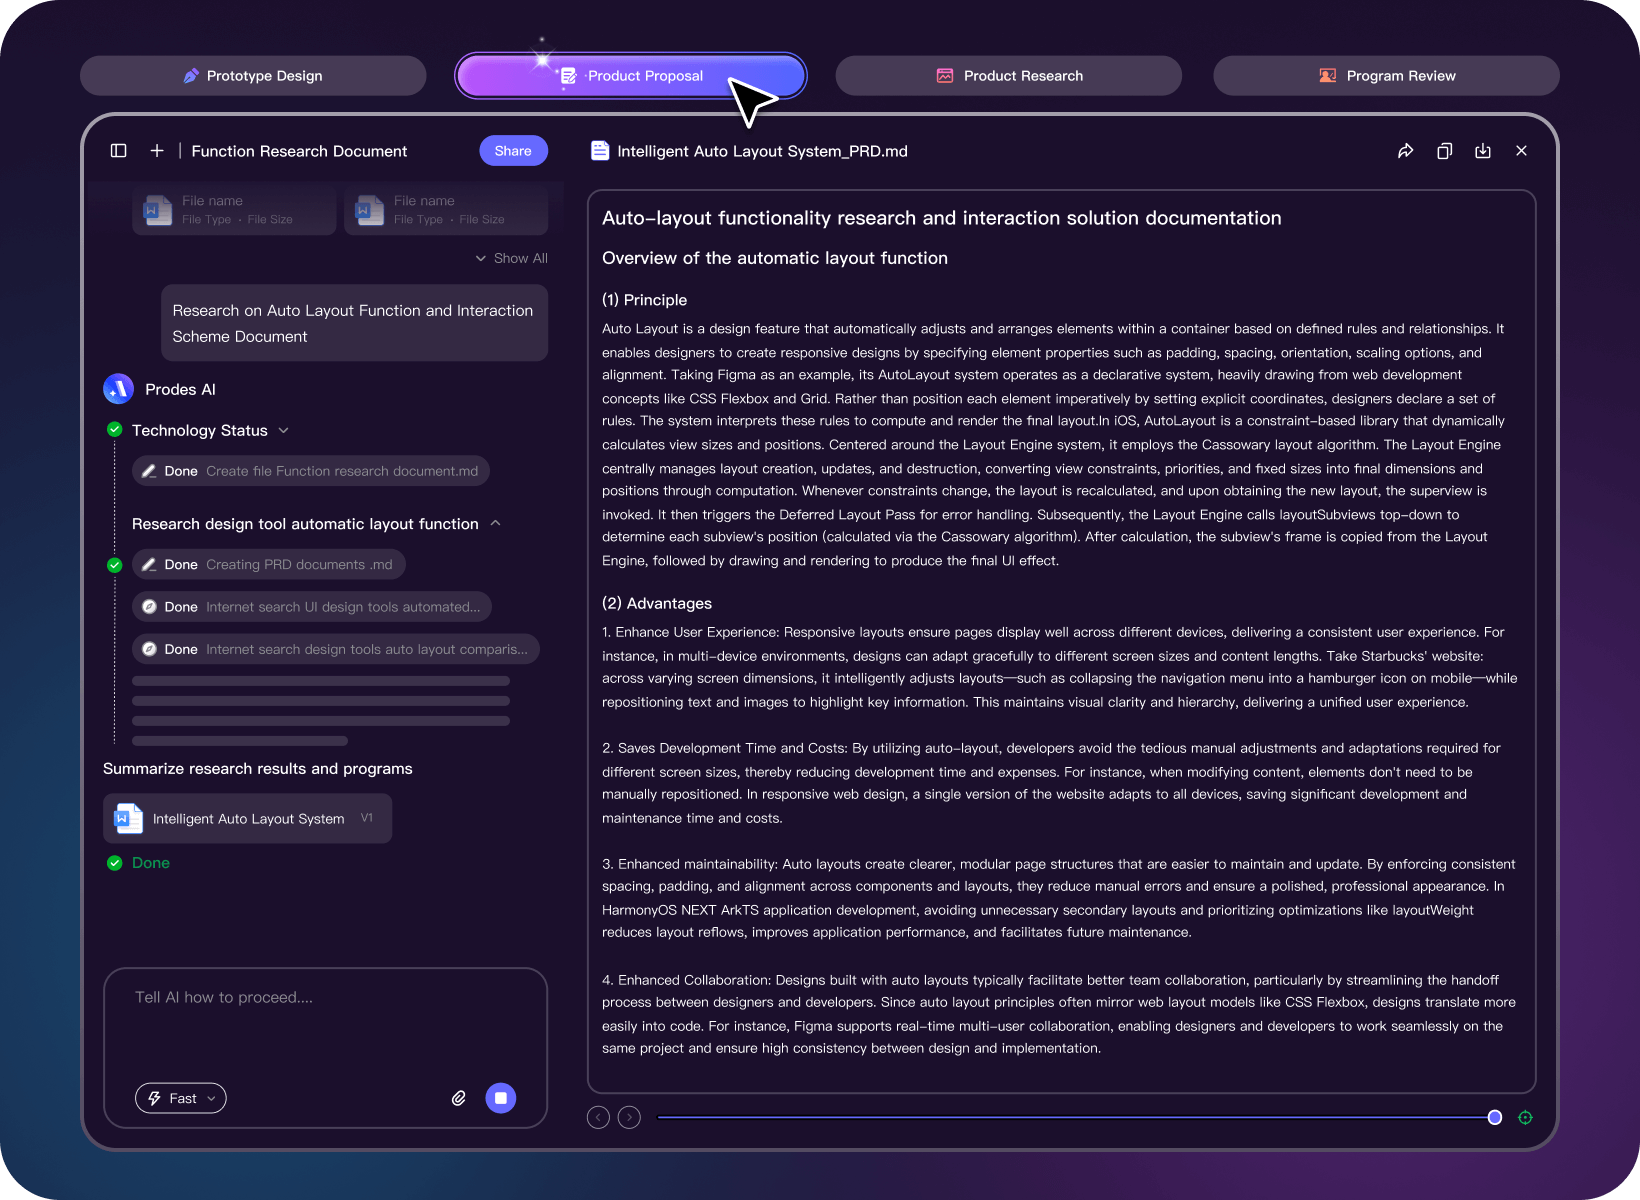This screenshot has width=1640, height=1200.
Task: Open the Program Review tab
Action: coord(1386,76)
